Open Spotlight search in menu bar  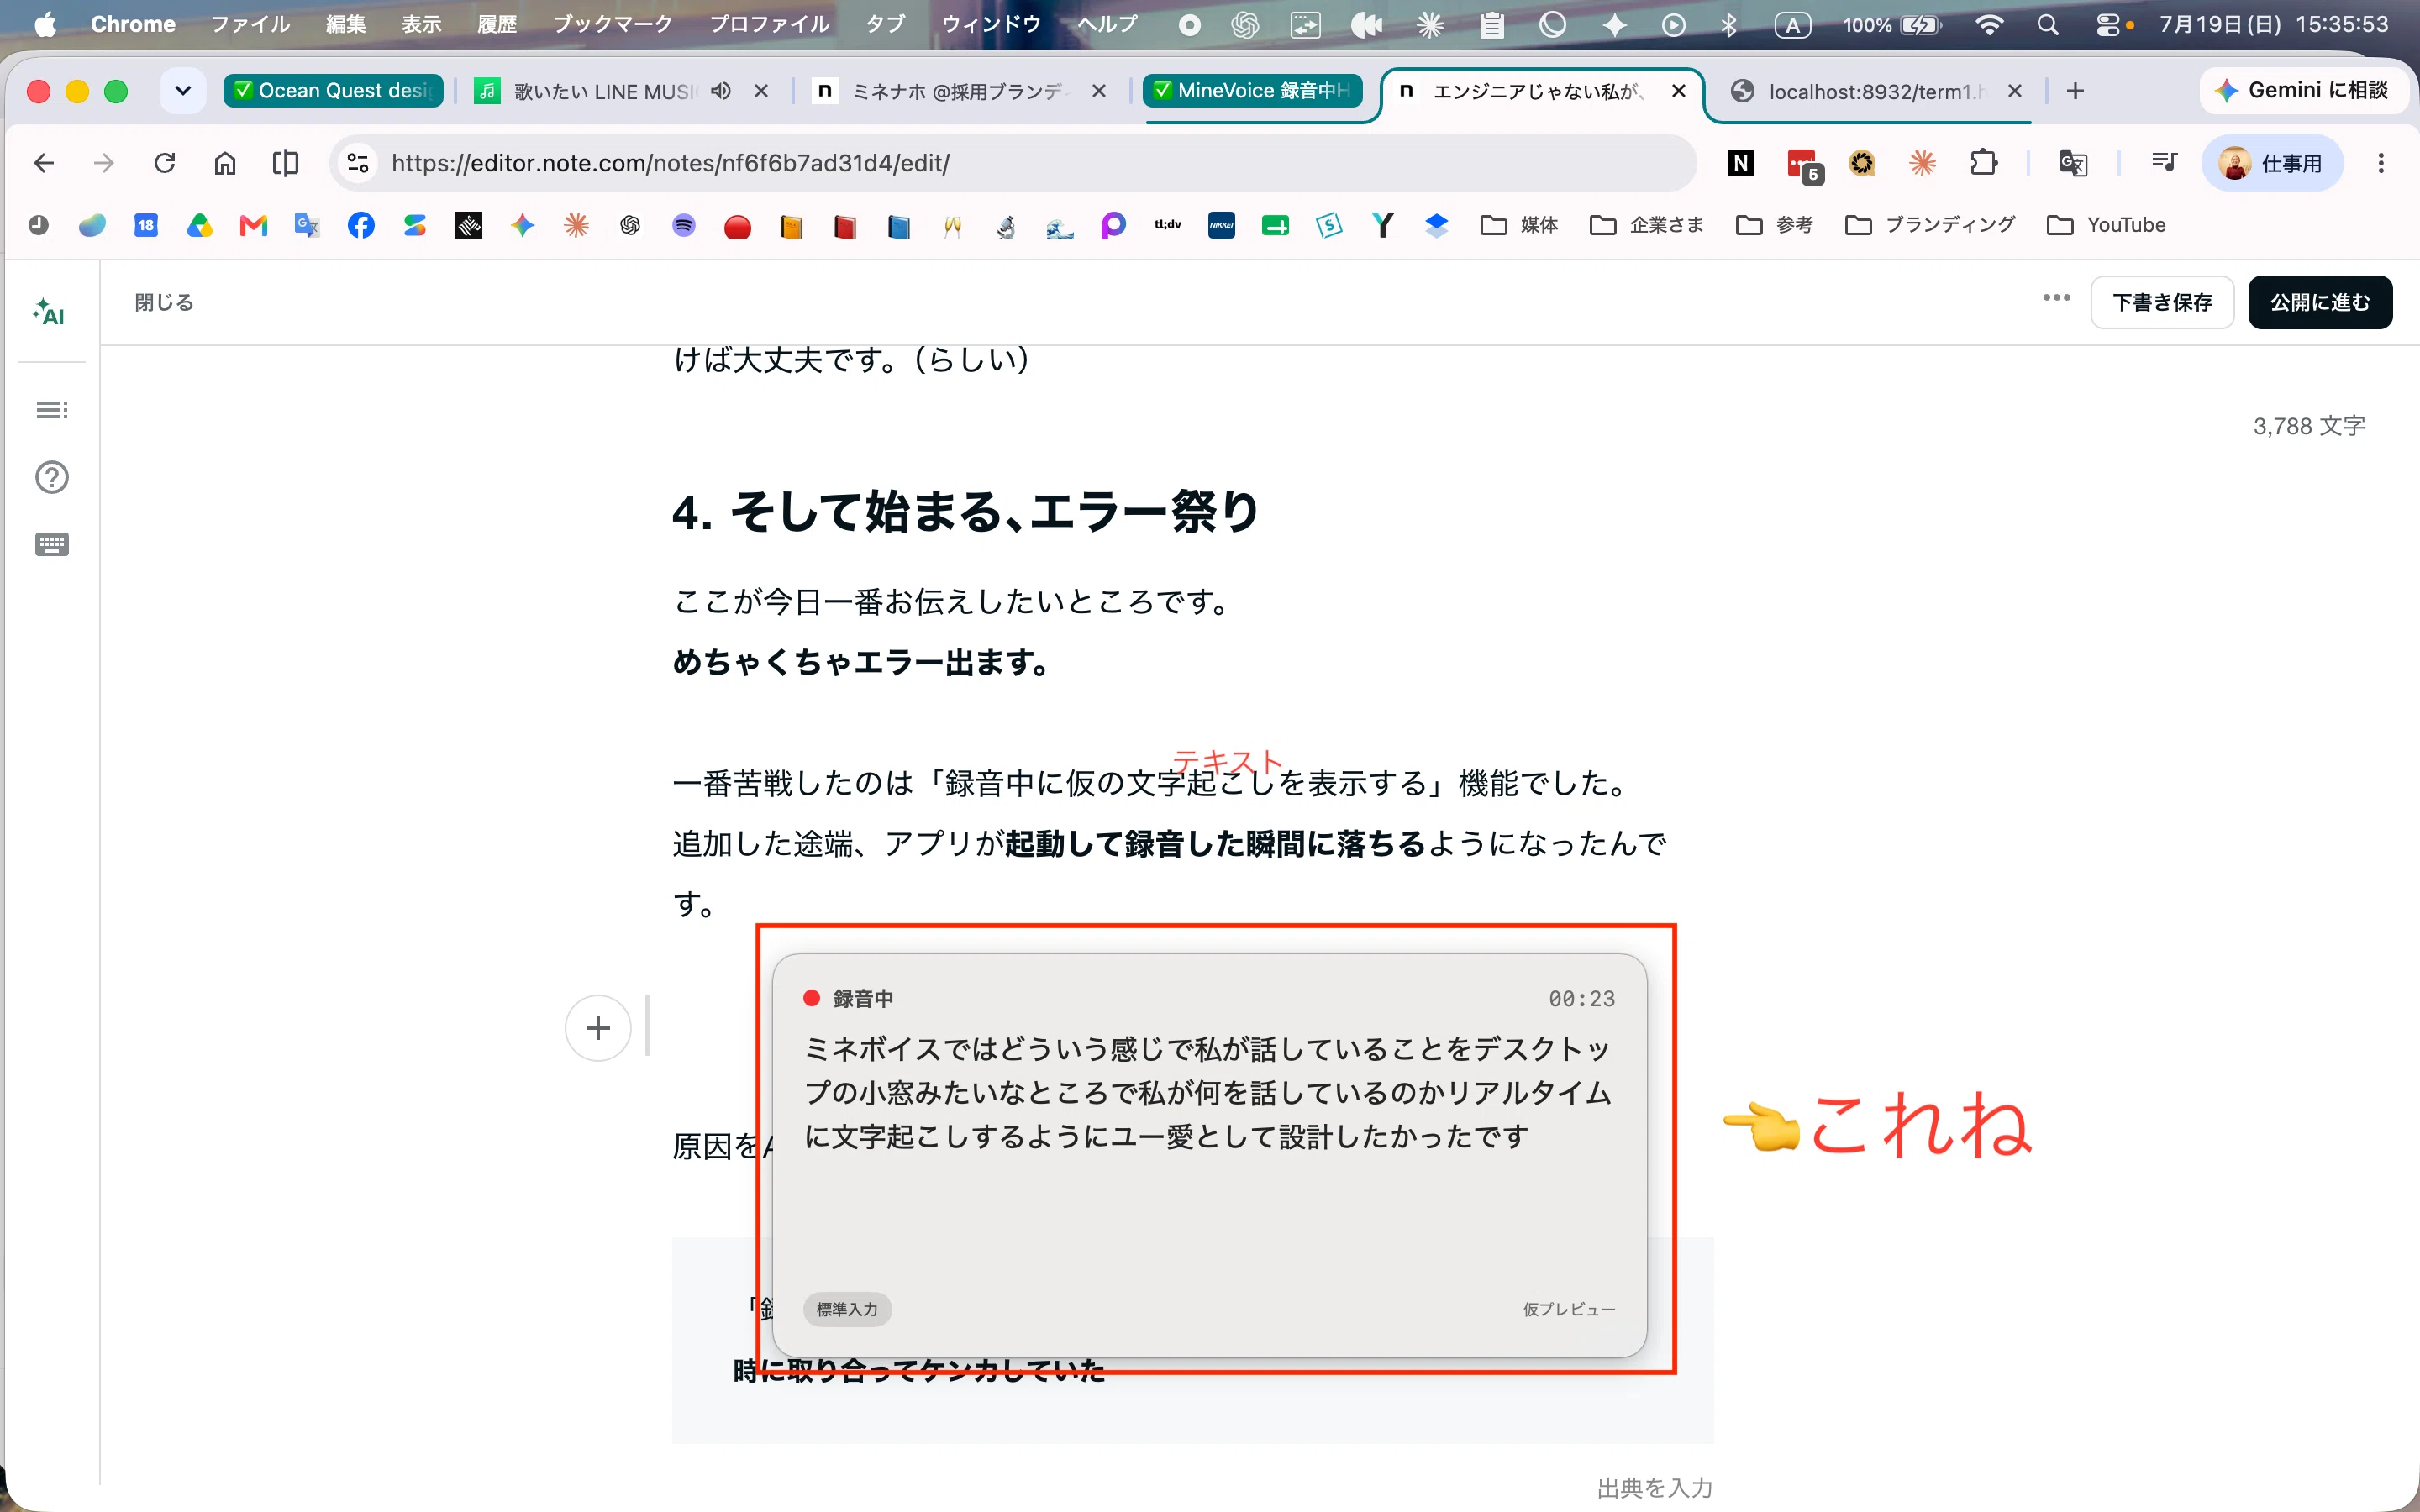pyautogui.click(x=2047, y=24)
